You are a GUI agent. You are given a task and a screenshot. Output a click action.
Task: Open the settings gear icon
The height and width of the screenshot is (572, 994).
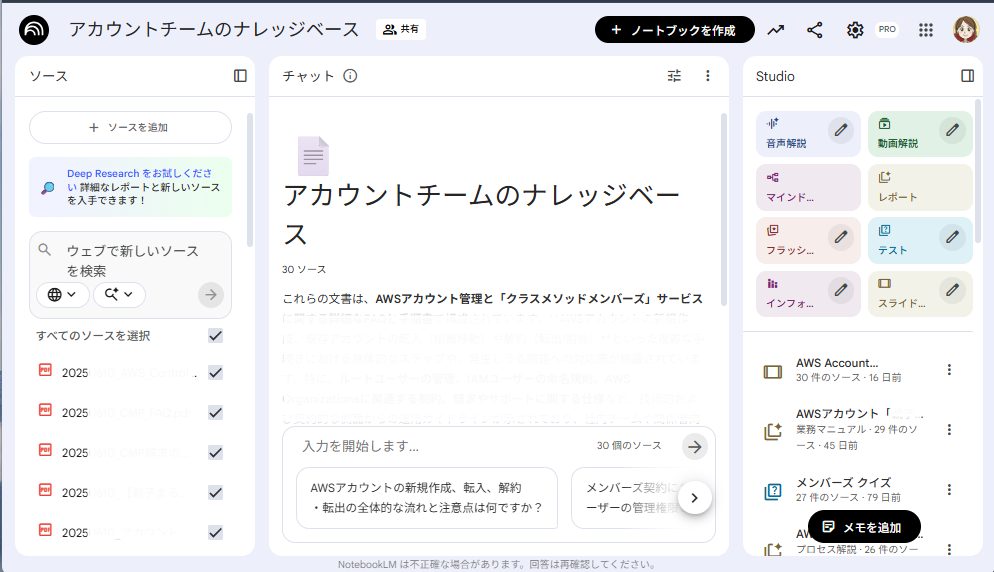(855, 30)
